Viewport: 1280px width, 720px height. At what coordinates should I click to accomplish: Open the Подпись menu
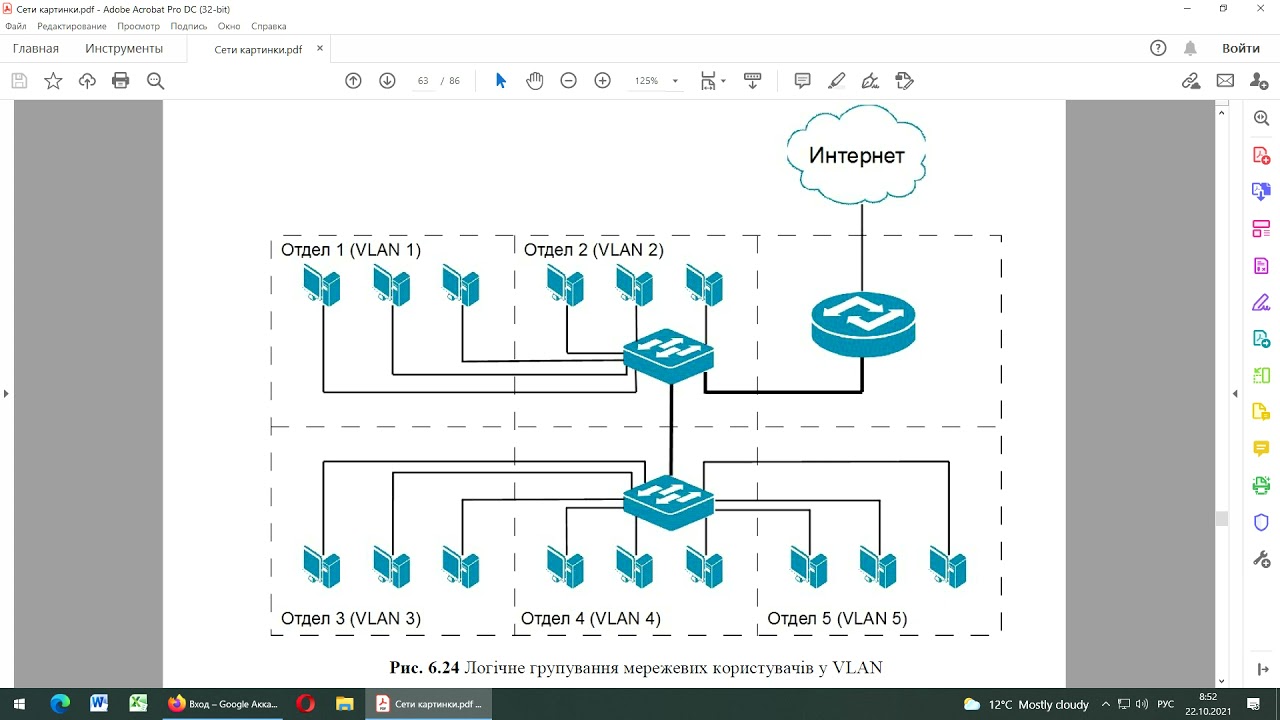pyautogui.click(x=189, y=26)
